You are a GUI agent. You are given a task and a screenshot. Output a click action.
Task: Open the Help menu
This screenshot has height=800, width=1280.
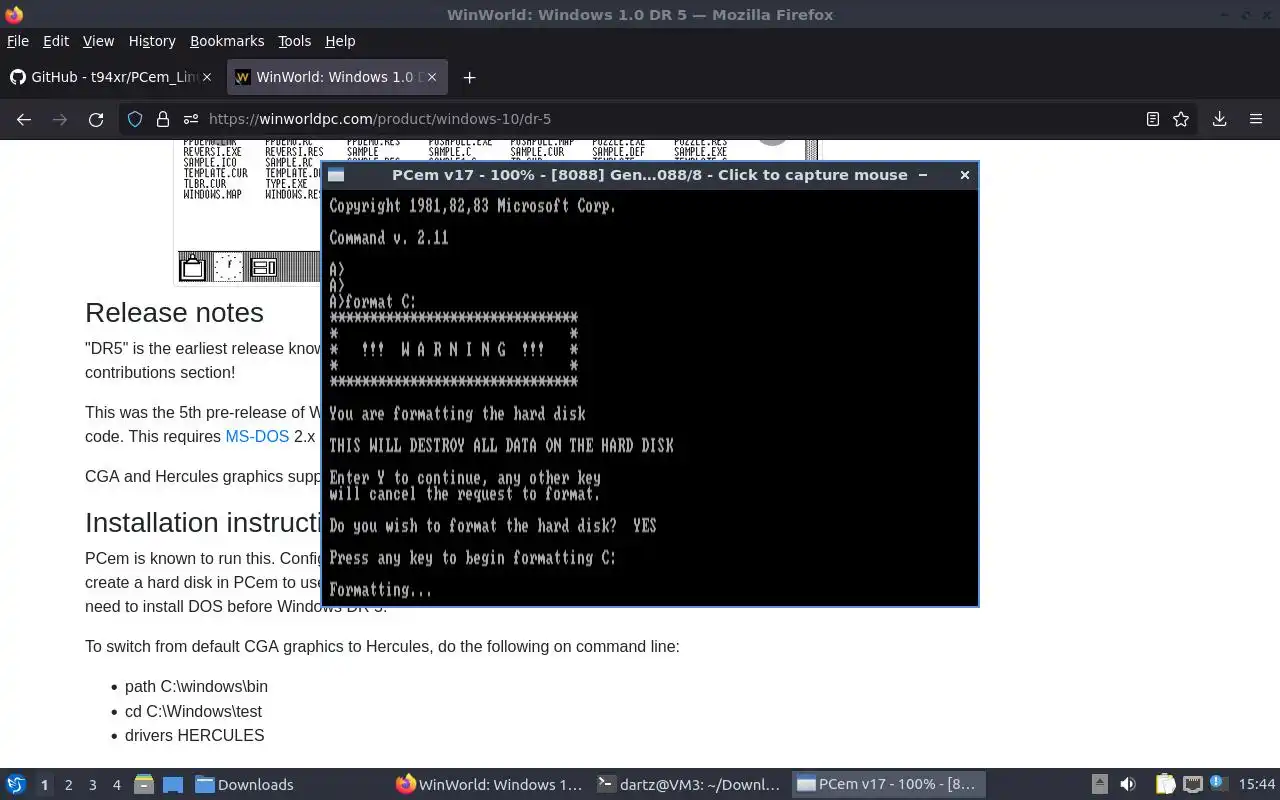pyautogui.click(x=340, y=41)
